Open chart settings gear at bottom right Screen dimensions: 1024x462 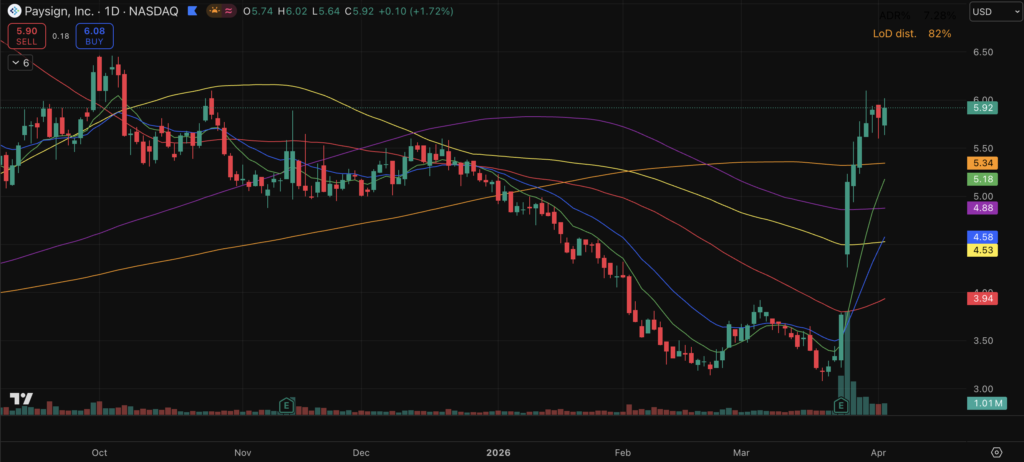996,452
